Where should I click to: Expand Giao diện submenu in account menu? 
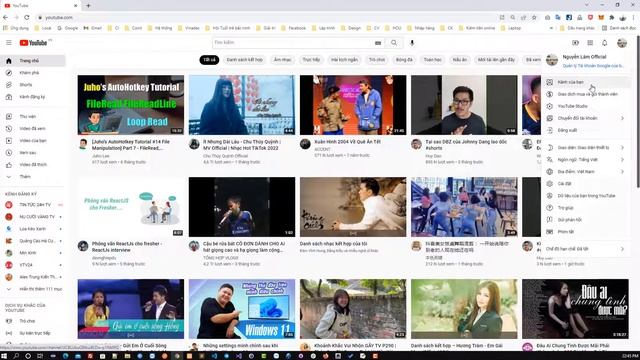586,147
